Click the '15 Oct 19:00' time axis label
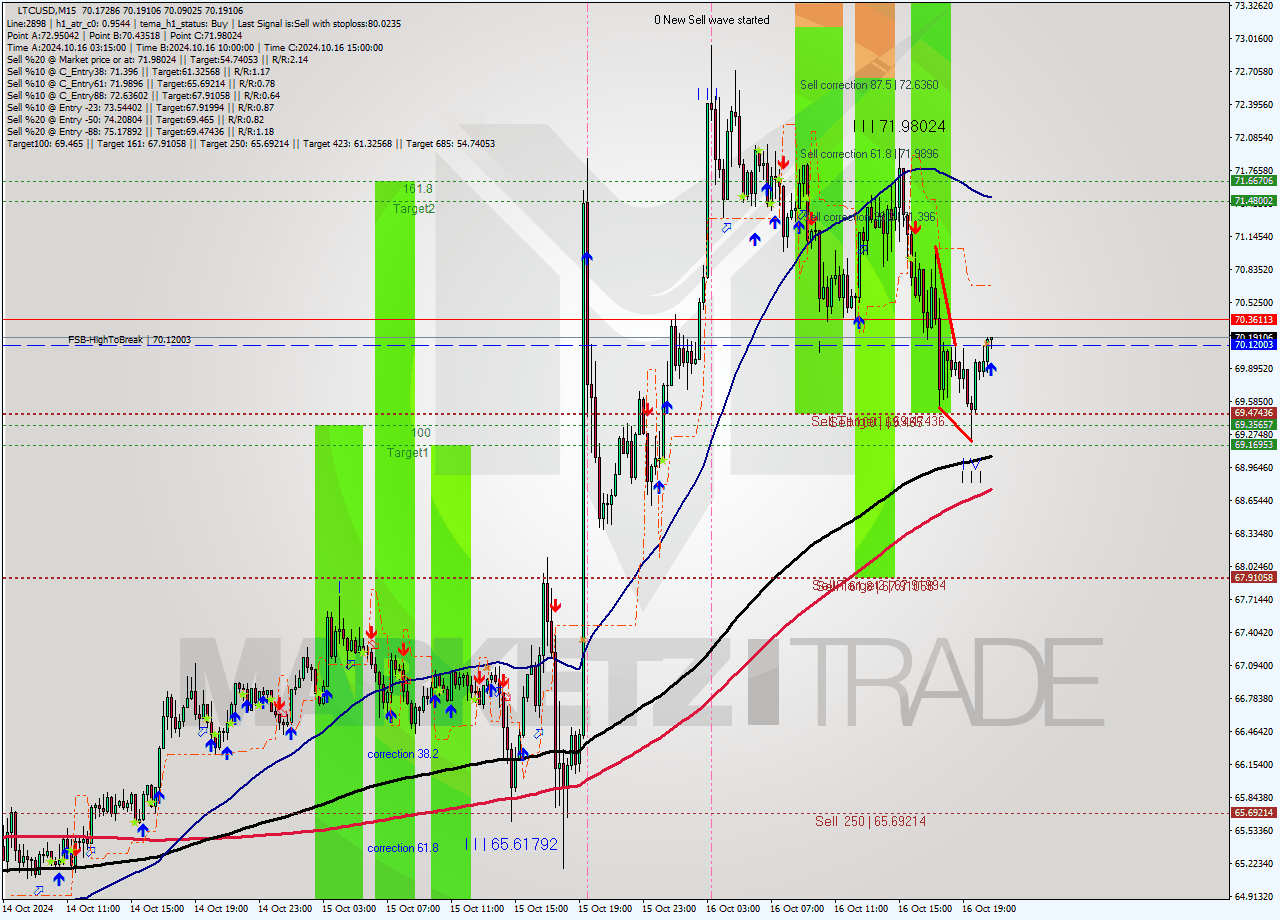This screenshot has height=920, width=1280. tap(605, 909)
